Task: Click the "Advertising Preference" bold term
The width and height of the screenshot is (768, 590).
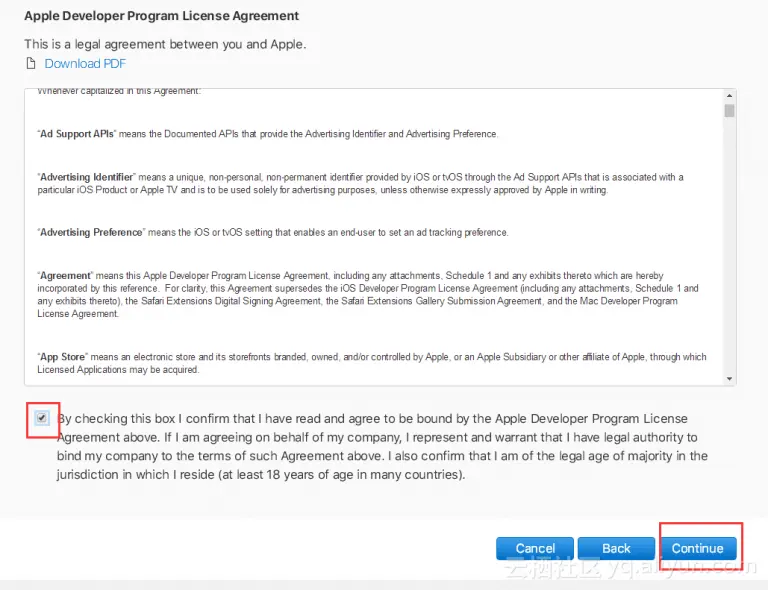Action: click(91, 232)
